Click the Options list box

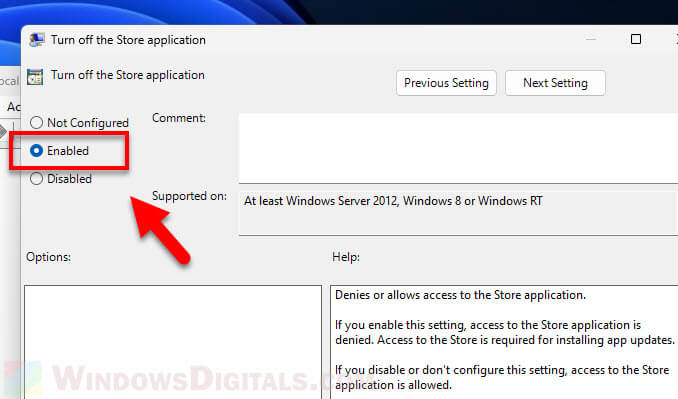(x=173, y=342)
